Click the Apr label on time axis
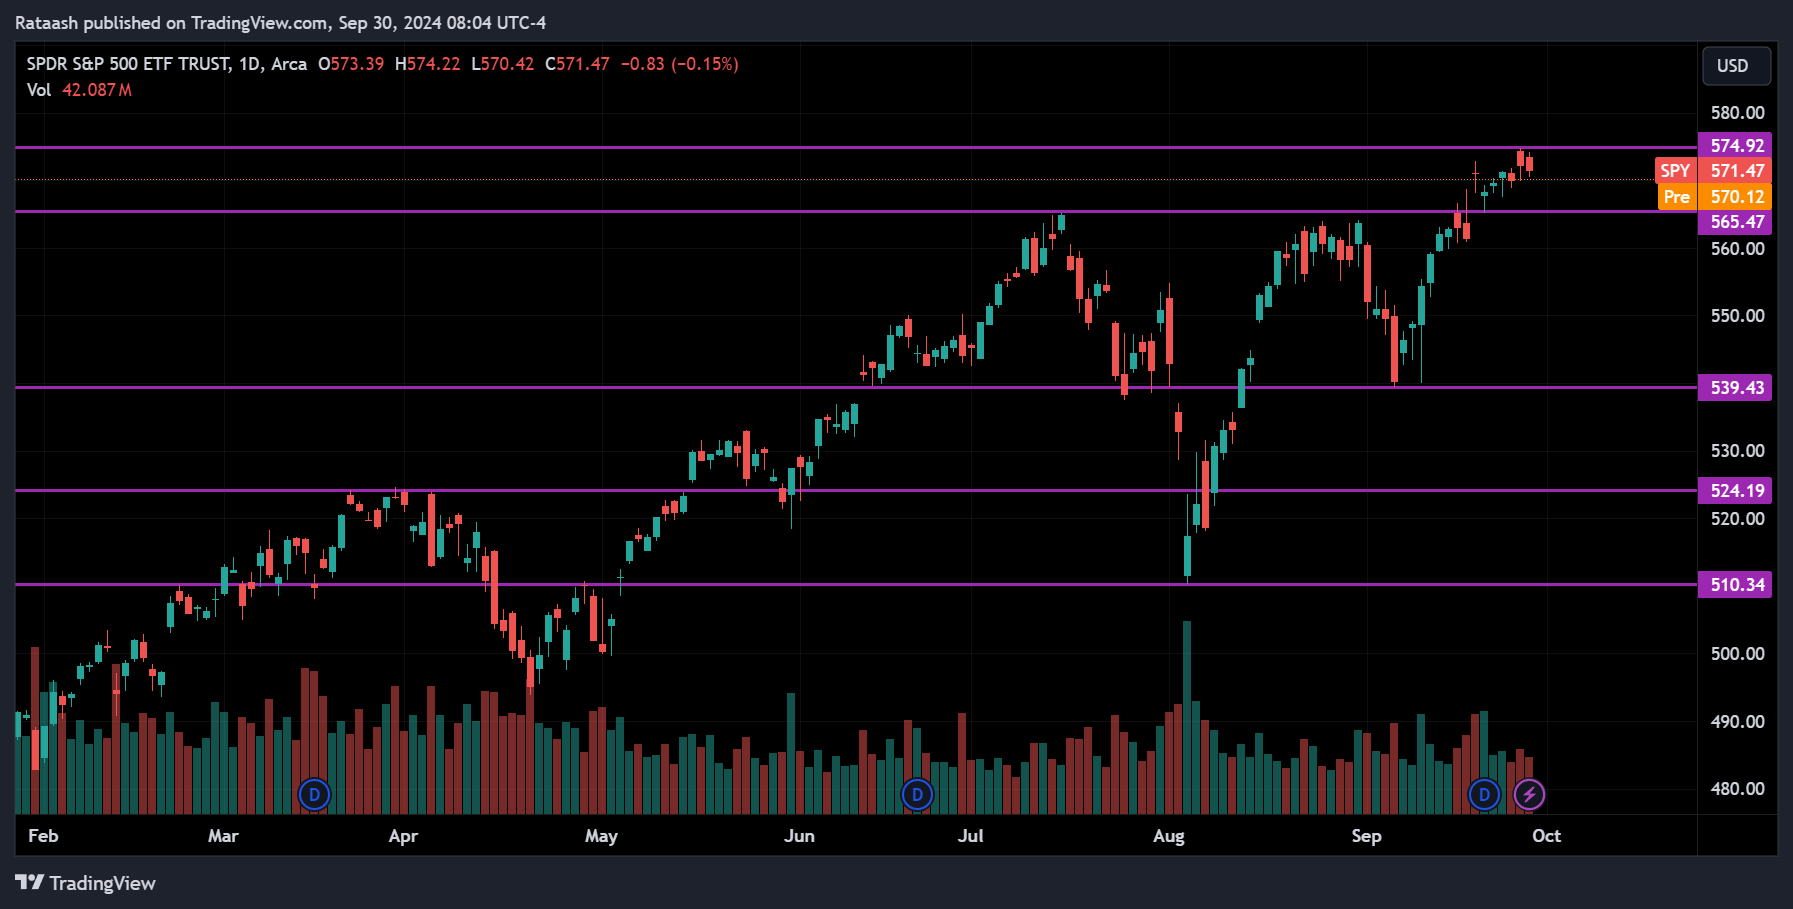This screenshot has height=909, width=1793. (403, 836)
